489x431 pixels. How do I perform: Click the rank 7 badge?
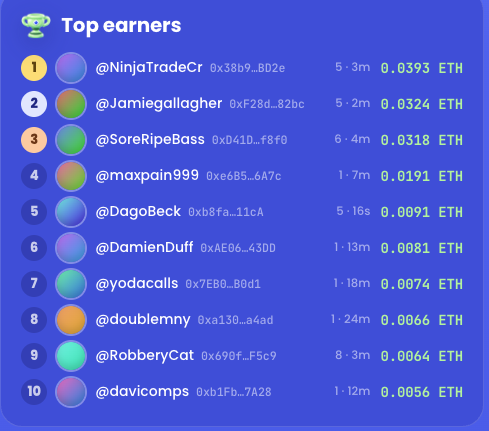point(34,284)
